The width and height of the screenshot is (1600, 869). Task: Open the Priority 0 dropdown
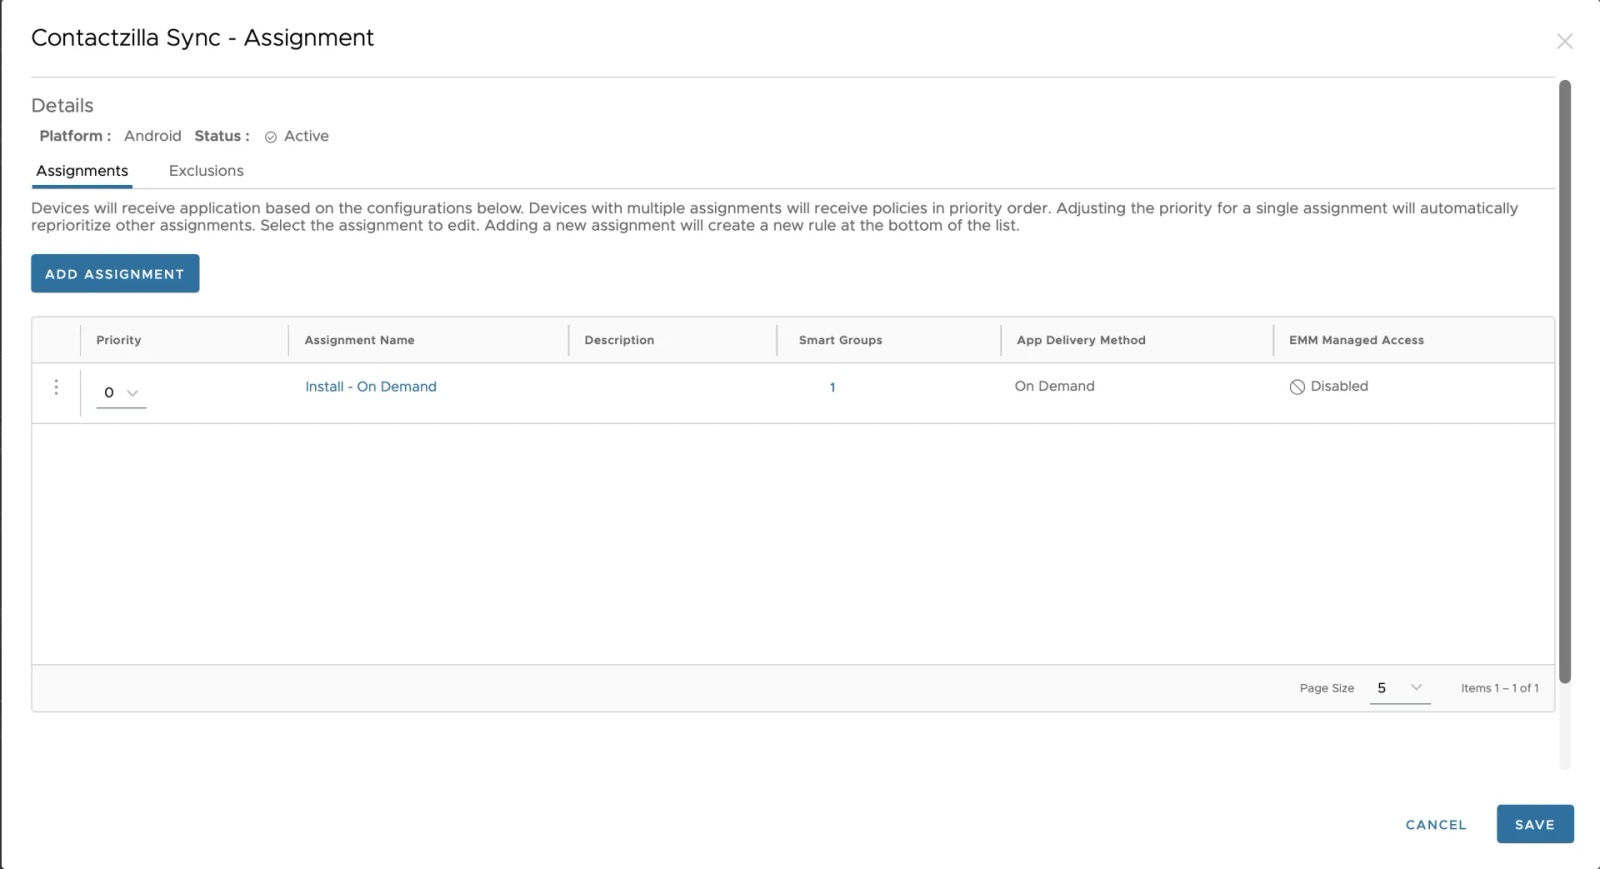[121, 393]
